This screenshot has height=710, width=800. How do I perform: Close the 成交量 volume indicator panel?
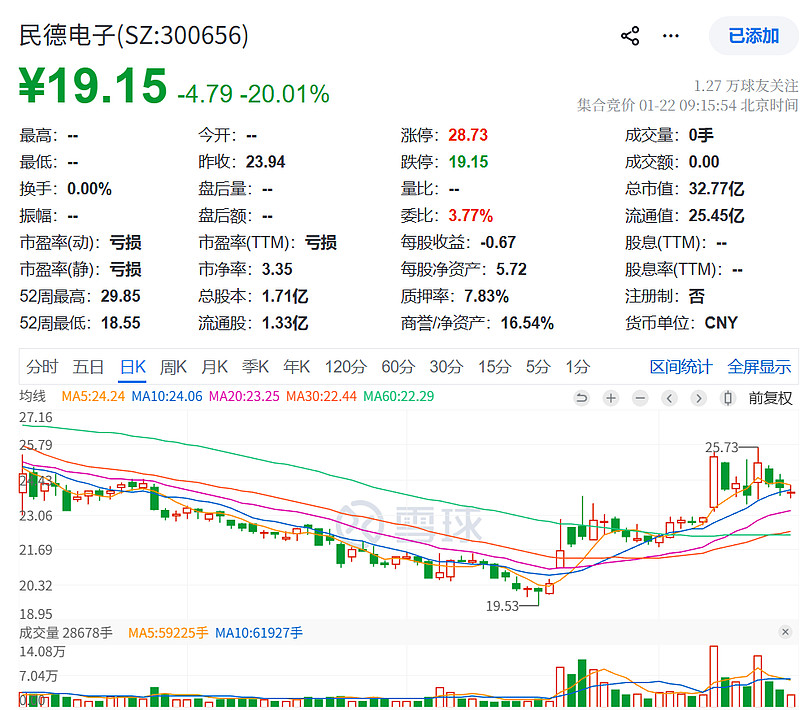785,632
